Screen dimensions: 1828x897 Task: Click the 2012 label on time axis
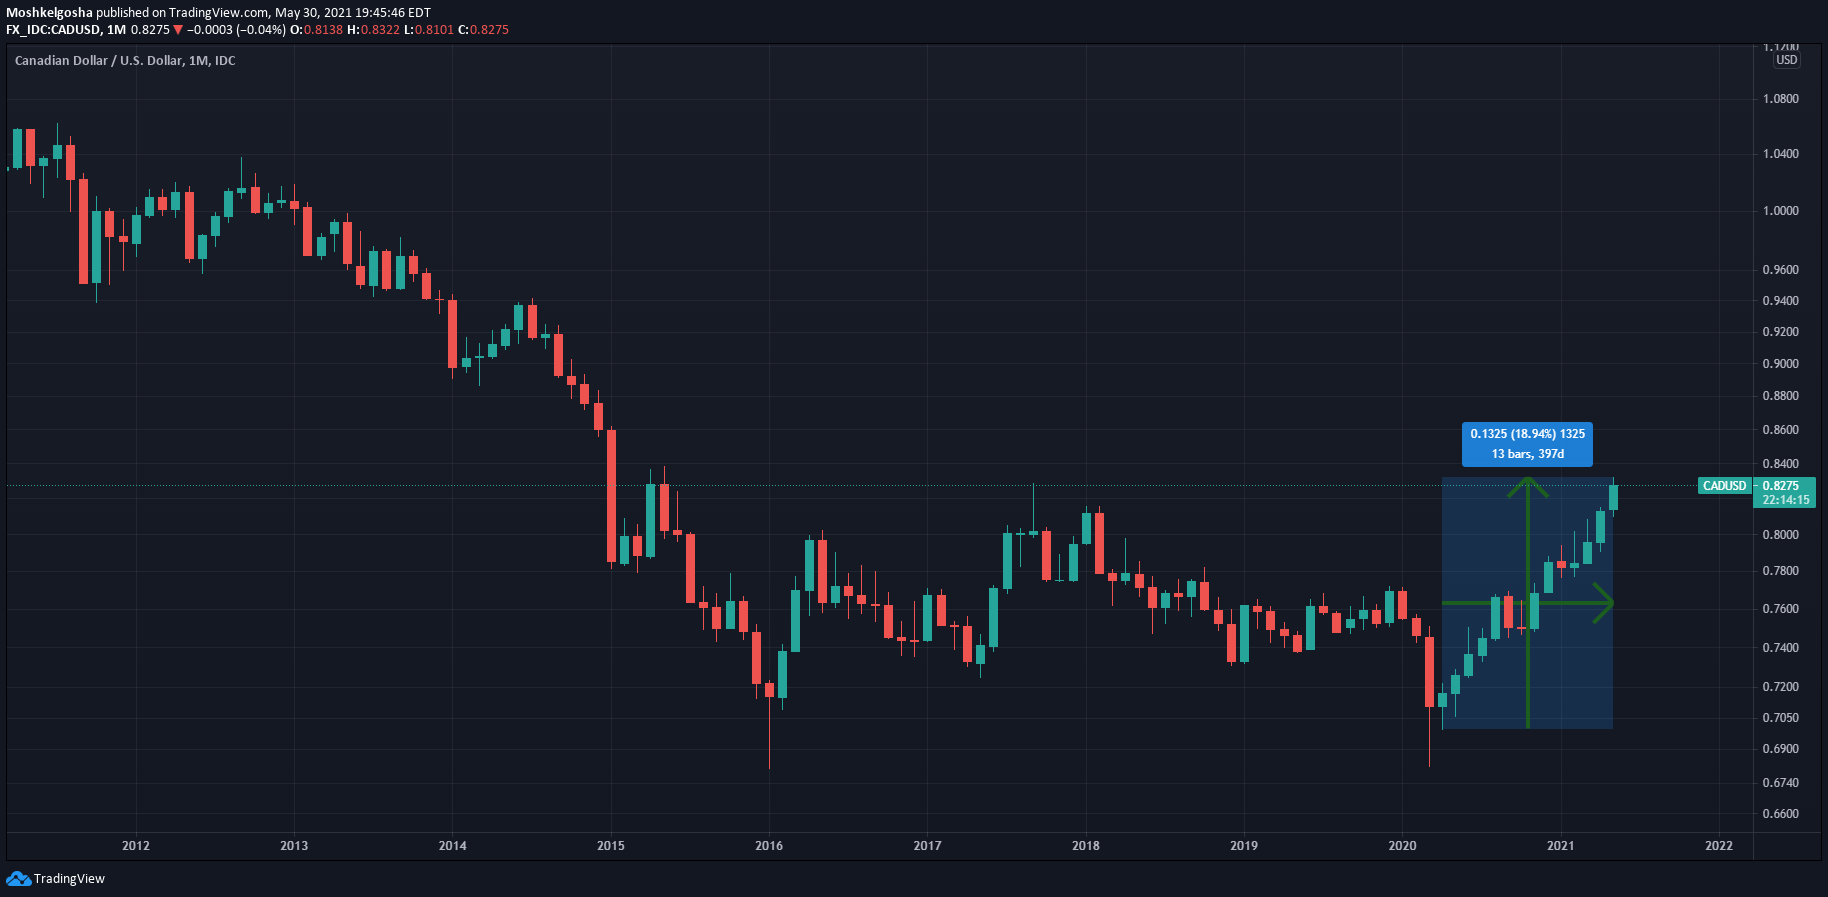coord(136,846)
